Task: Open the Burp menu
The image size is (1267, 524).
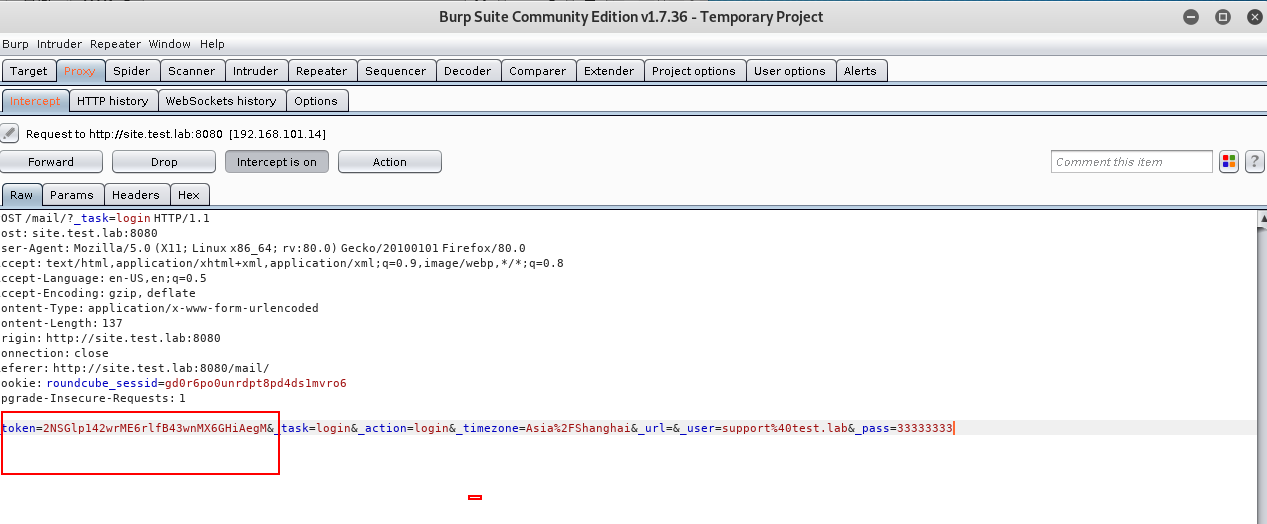Action: pyautogui.click(x=15, y=44)
